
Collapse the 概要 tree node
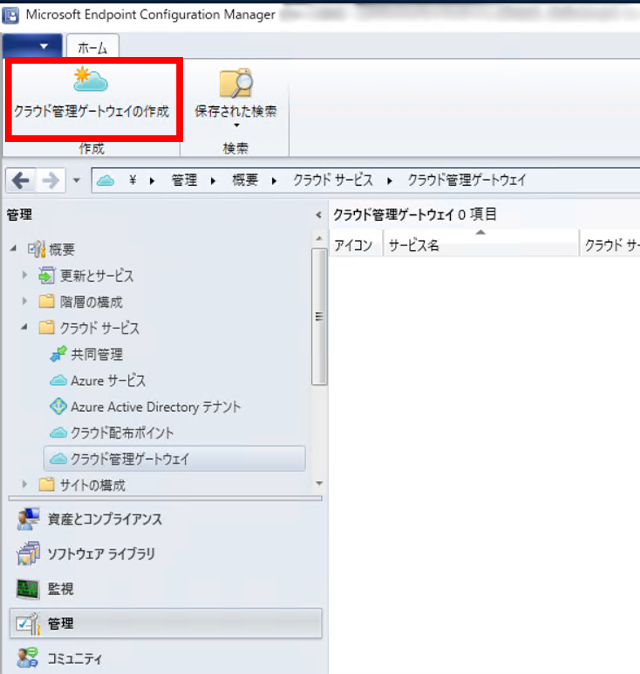pos(12,249)
